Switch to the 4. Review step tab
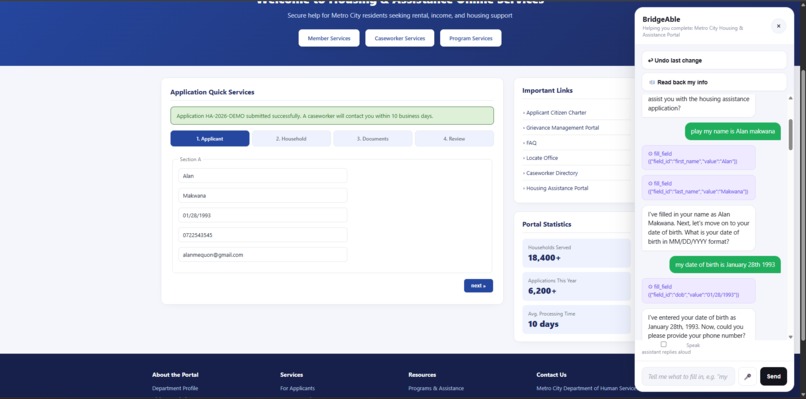Viewport: 806px width, 399px height. pos(454,139)
